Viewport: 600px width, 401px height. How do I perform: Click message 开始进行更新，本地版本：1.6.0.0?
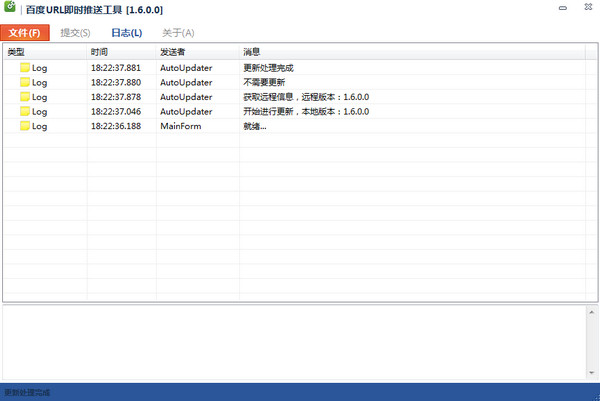click(306, 111)
